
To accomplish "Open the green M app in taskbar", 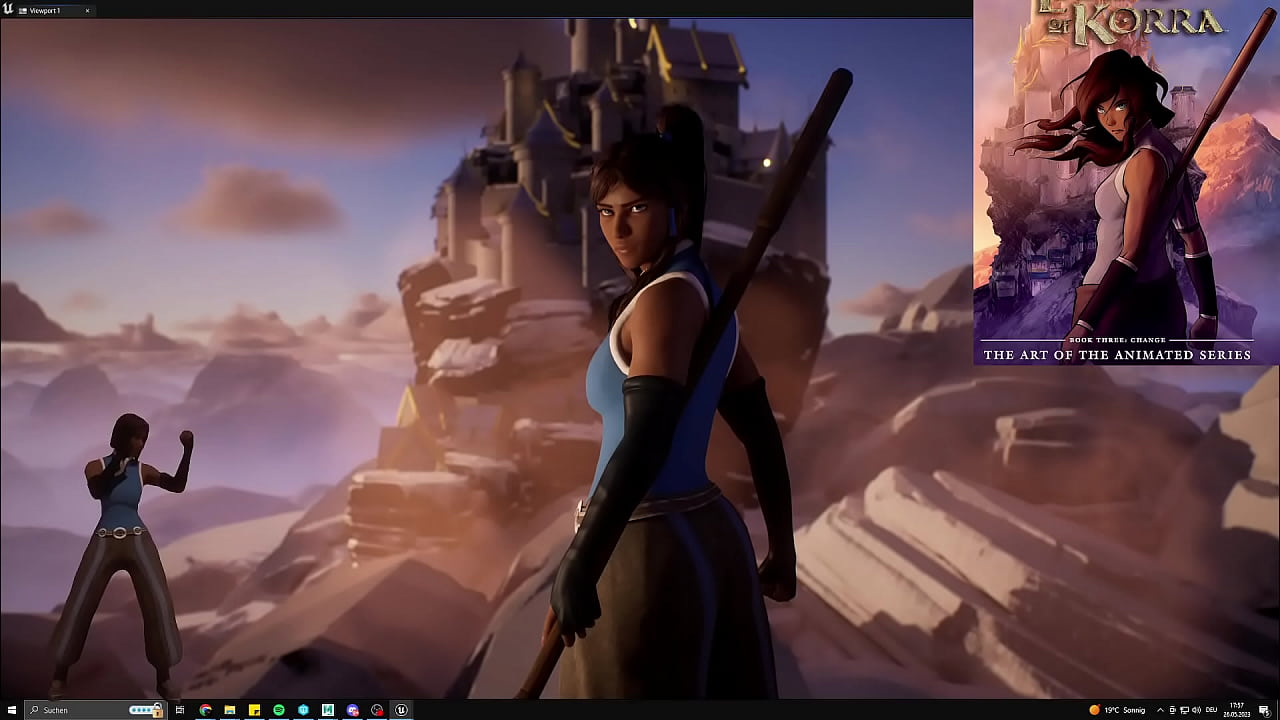I will click(x=328, y=710).
